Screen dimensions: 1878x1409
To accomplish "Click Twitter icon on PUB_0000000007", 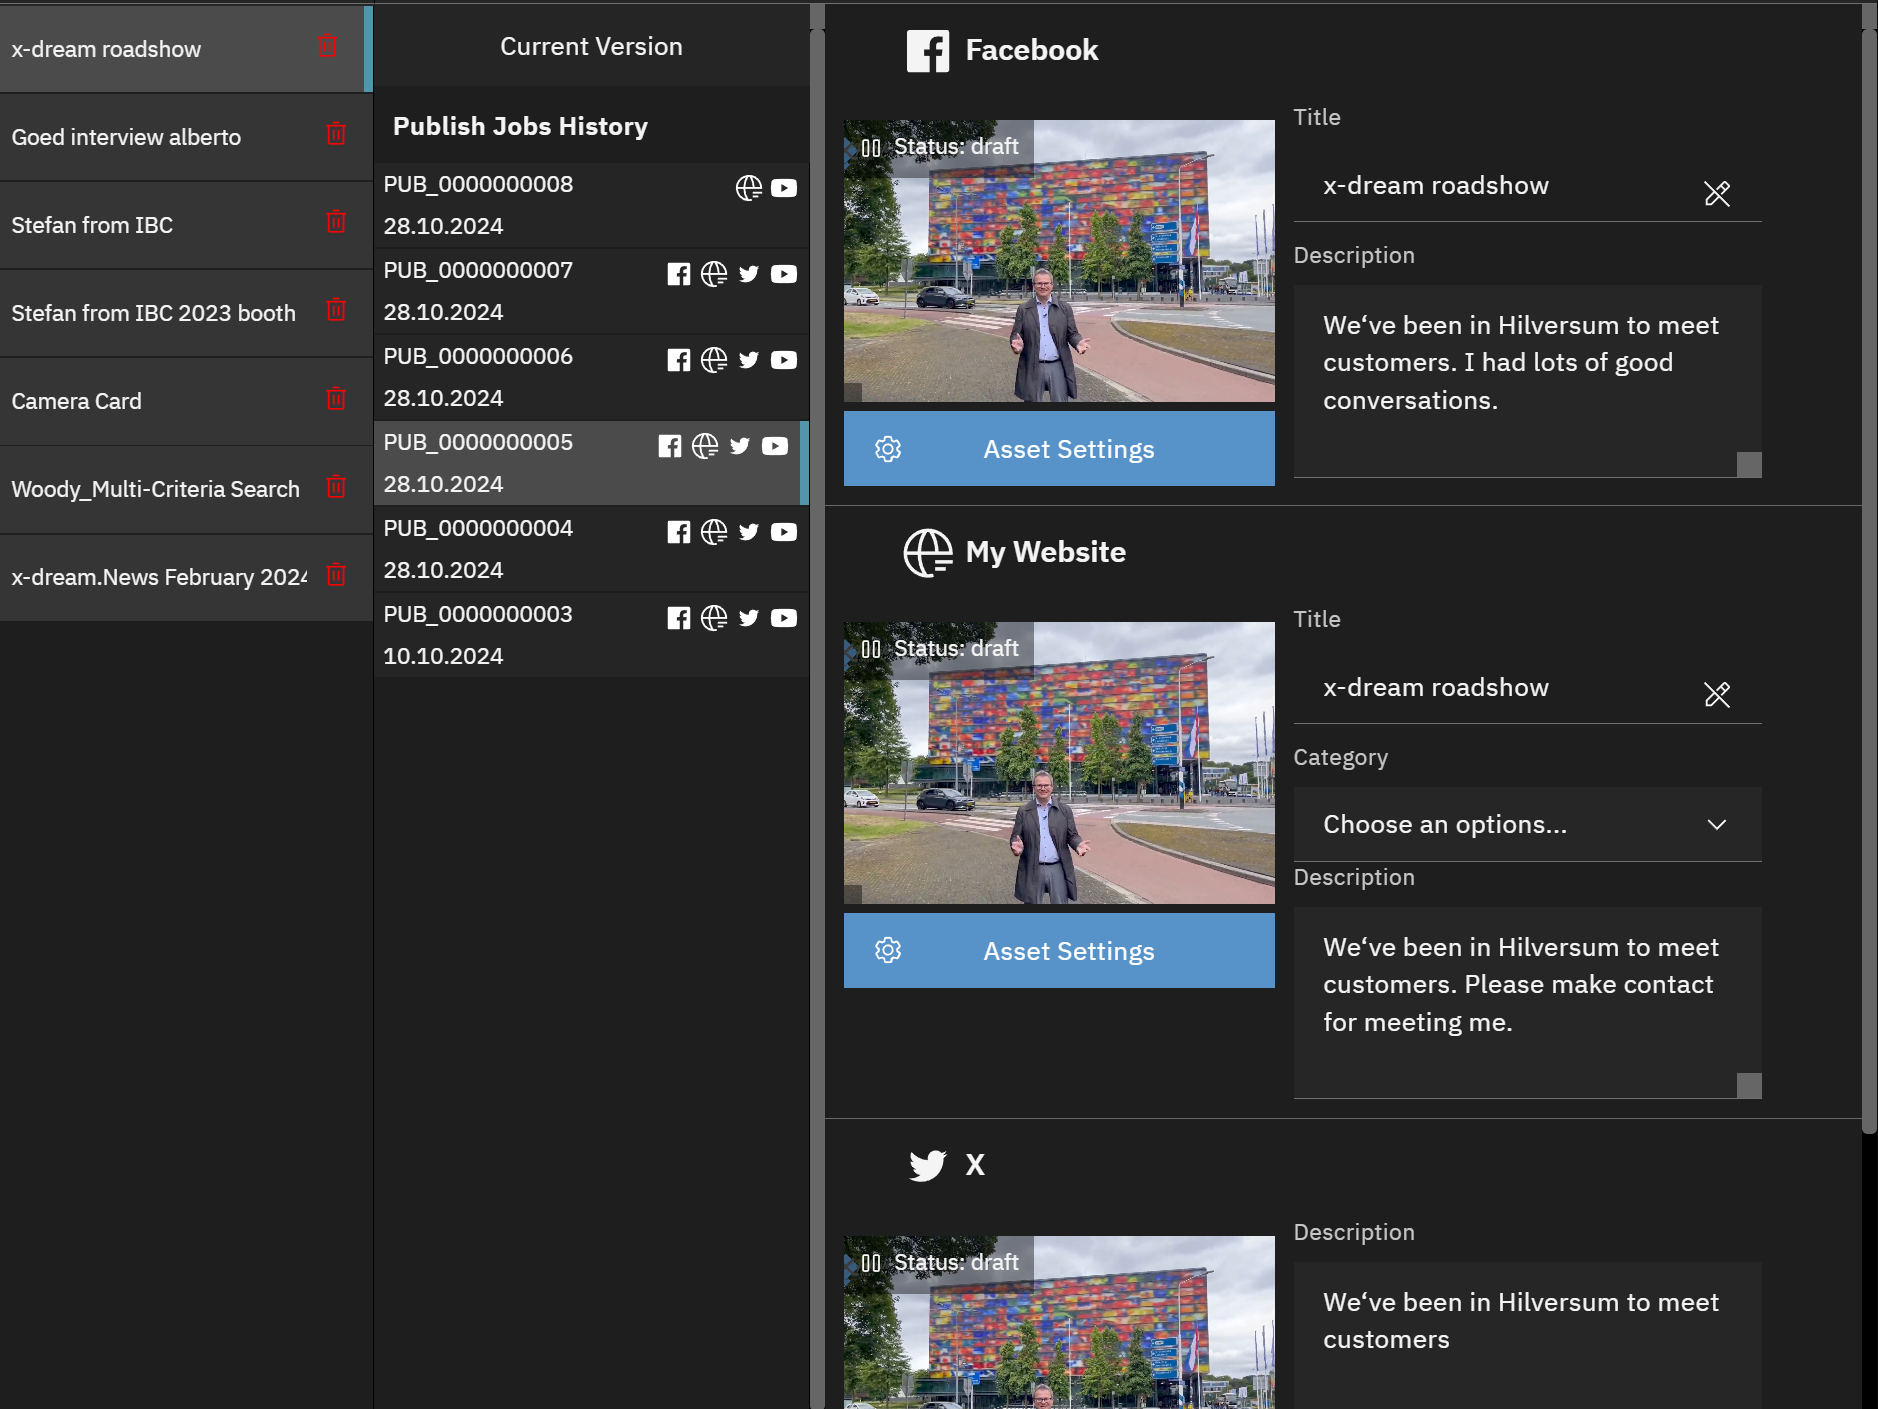I will 749,274.
